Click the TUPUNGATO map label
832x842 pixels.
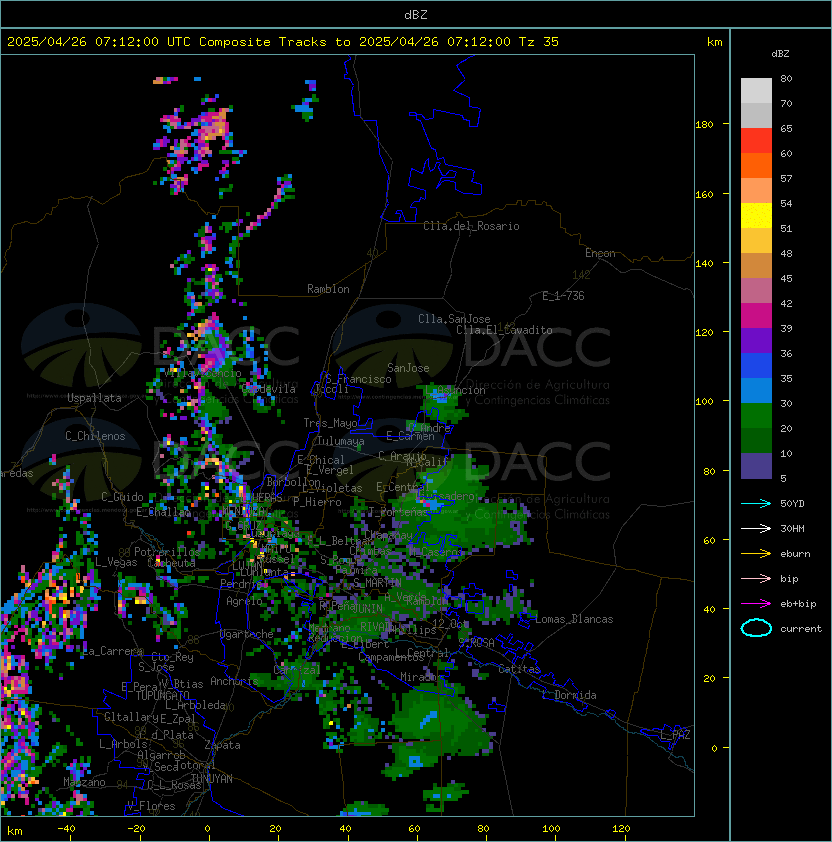[162, 695]
